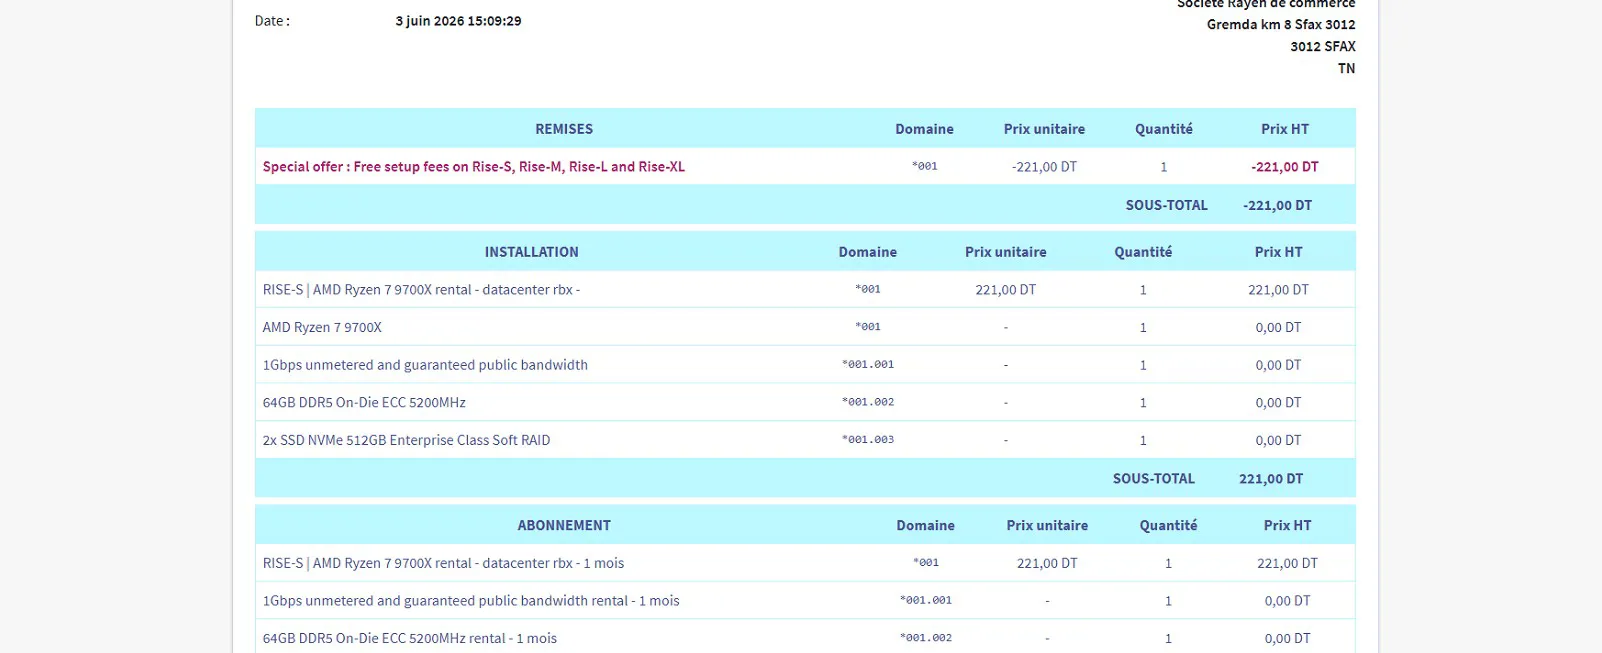Select the RISE-S AMD Ryzen rental installation row
Viewport: 1602px width, 653px height.
pos(805,290)
